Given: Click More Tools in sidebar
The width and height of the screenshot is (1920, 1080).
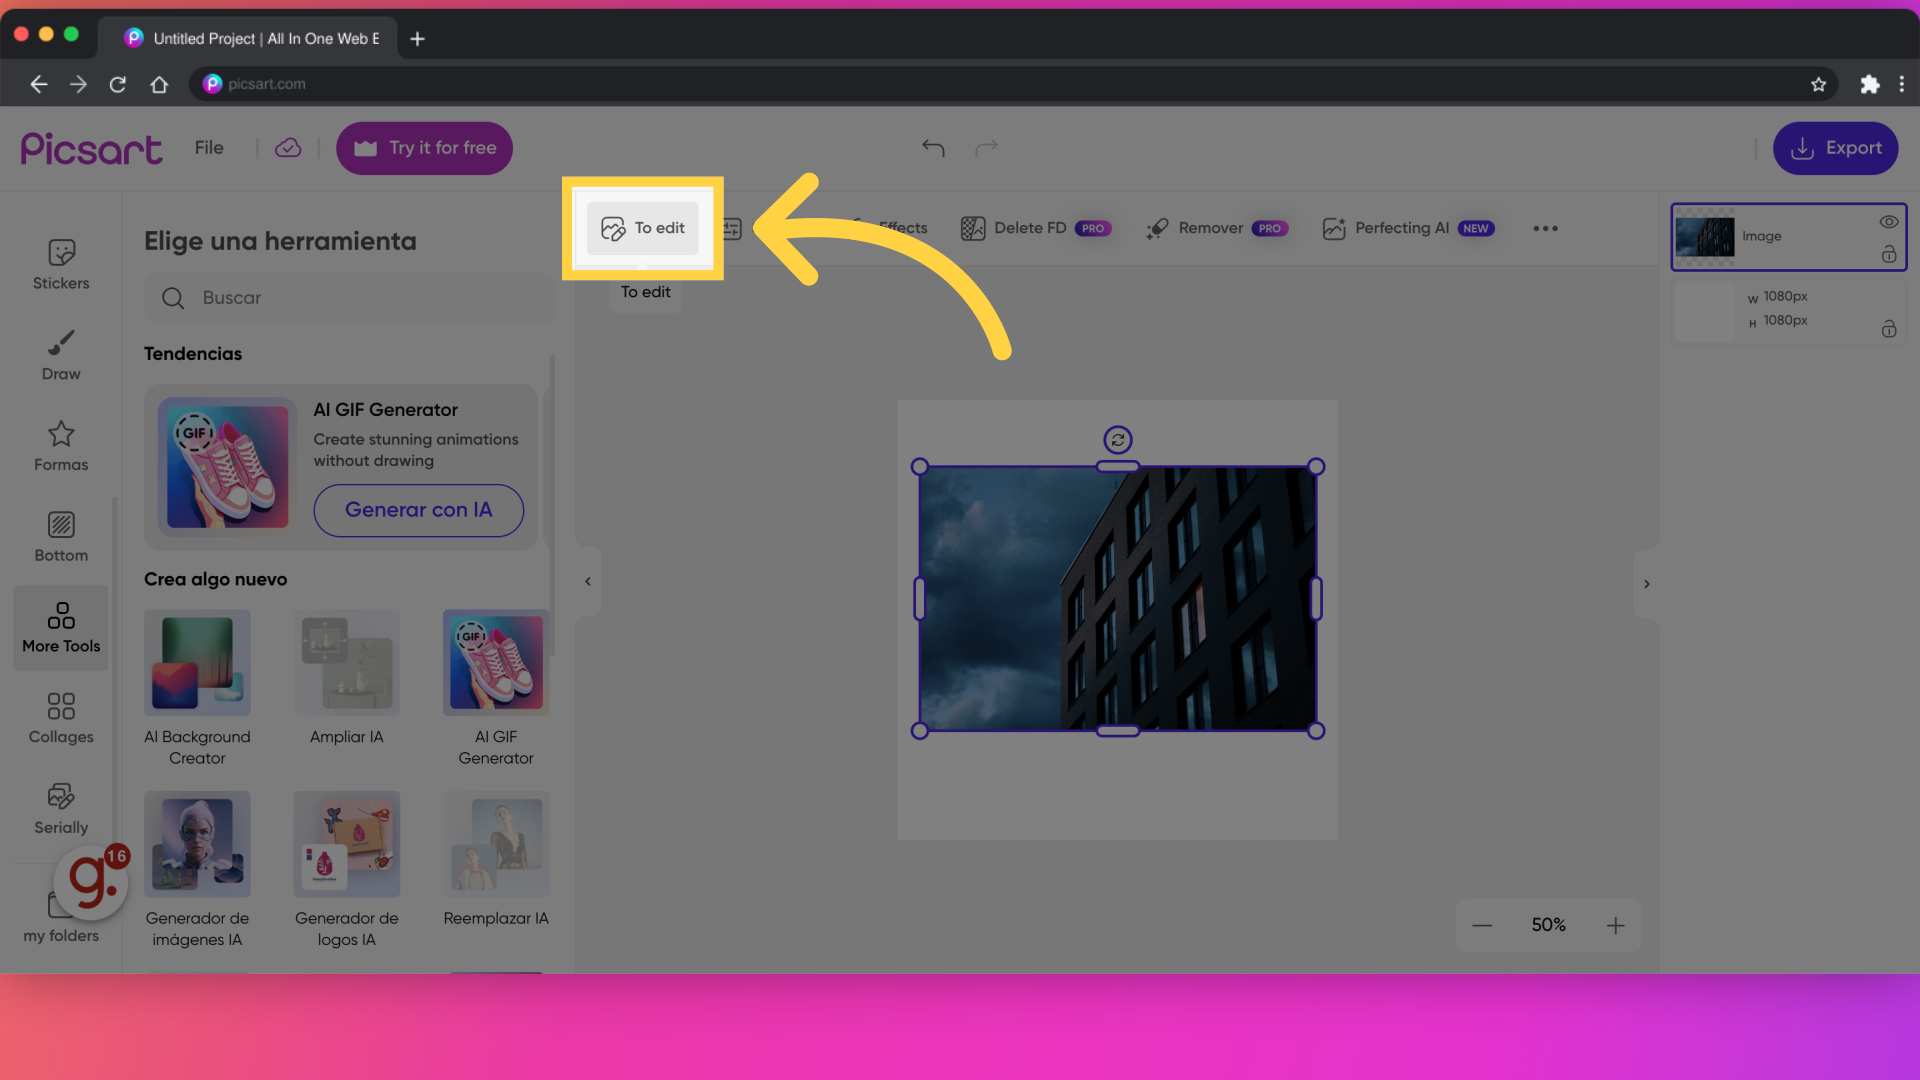Looking at the screenshot, I should point(61,624).
